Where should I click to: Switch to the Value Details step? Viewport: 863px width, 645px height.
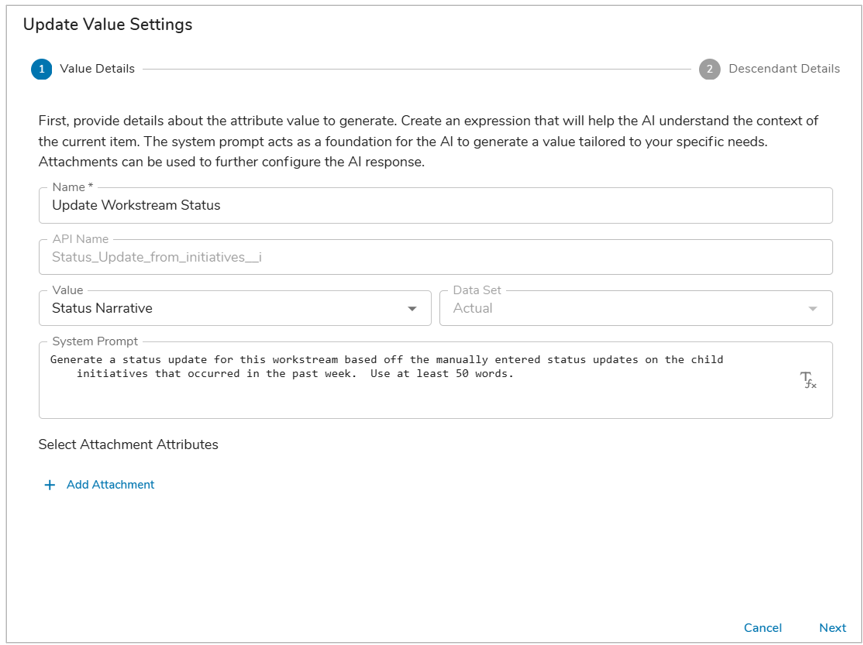pyautogui.click(x=97, y=69)
